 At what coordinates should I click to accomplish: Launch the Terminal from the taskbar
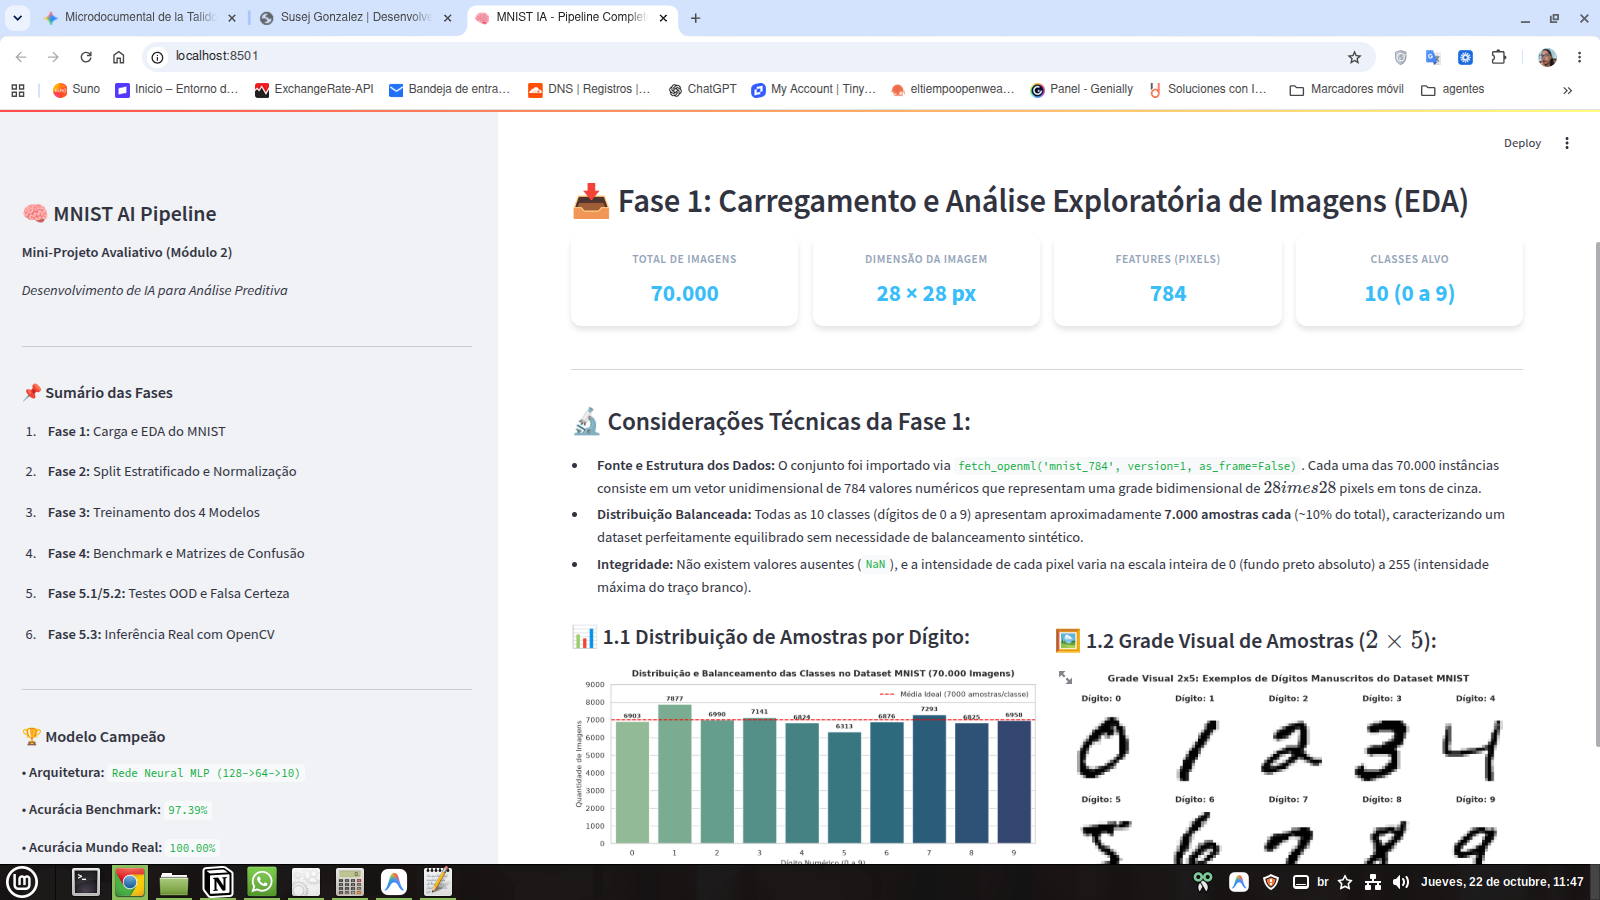[x=86, y=882]
